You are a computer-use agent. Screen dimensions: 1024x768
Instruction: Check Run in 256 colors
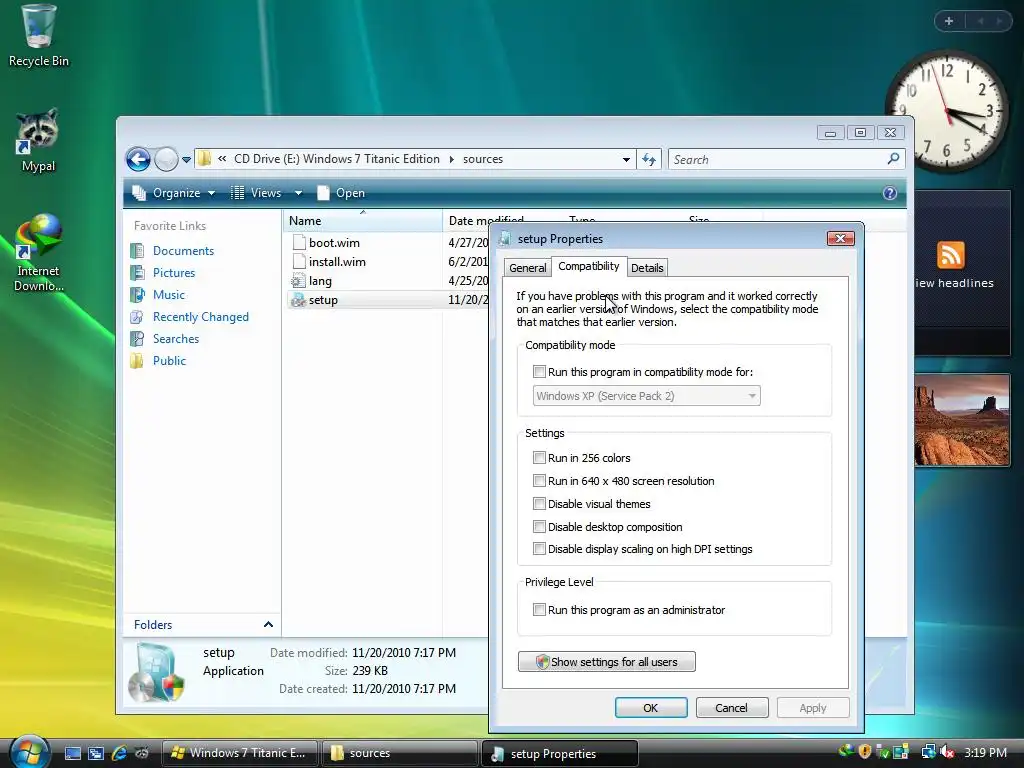pos(539,458)
